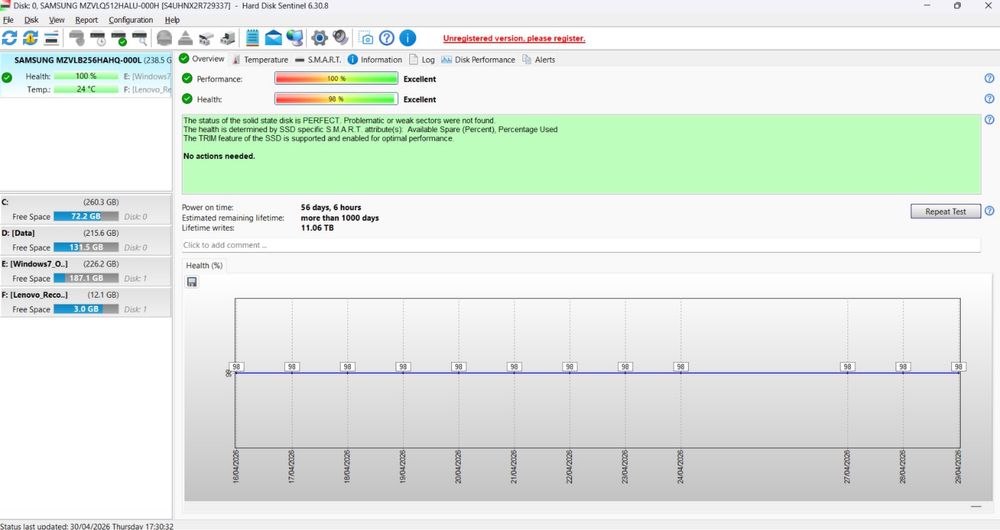
Task: Switch to the Overview tab
Action: pyautogui.click(x=202, y=59)
